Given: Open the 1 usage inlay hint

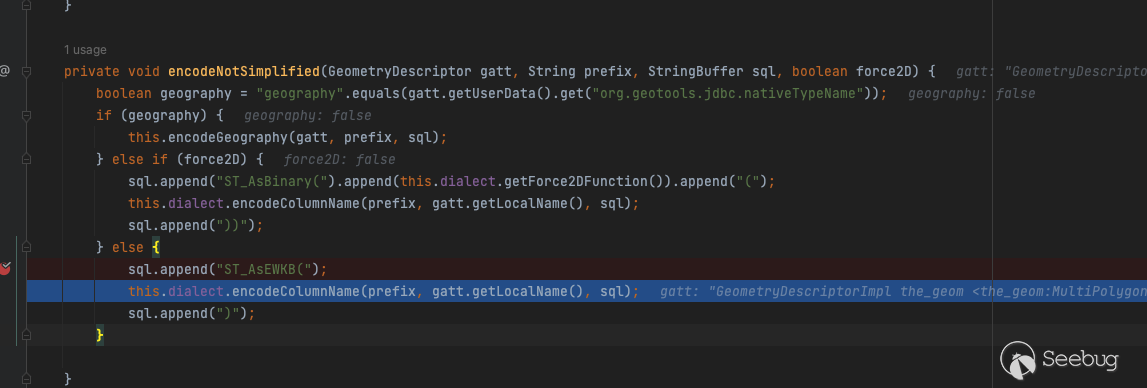Looking at the screenshot, I should (x=85, y=50).
